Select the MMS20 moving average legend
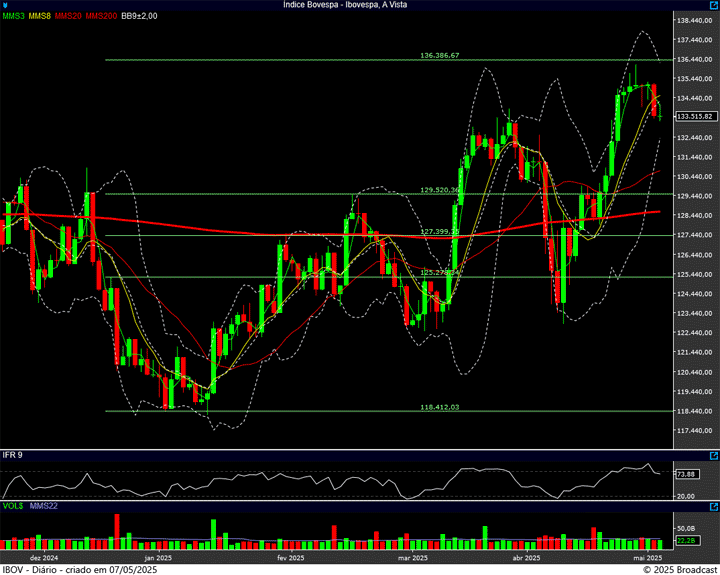The height and width of the screenshot is (575, 720). [x=70, y=16]
